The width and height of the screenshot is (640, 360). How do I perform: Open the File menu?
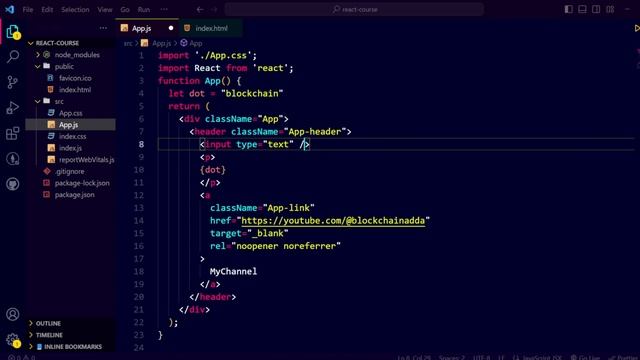28,9
